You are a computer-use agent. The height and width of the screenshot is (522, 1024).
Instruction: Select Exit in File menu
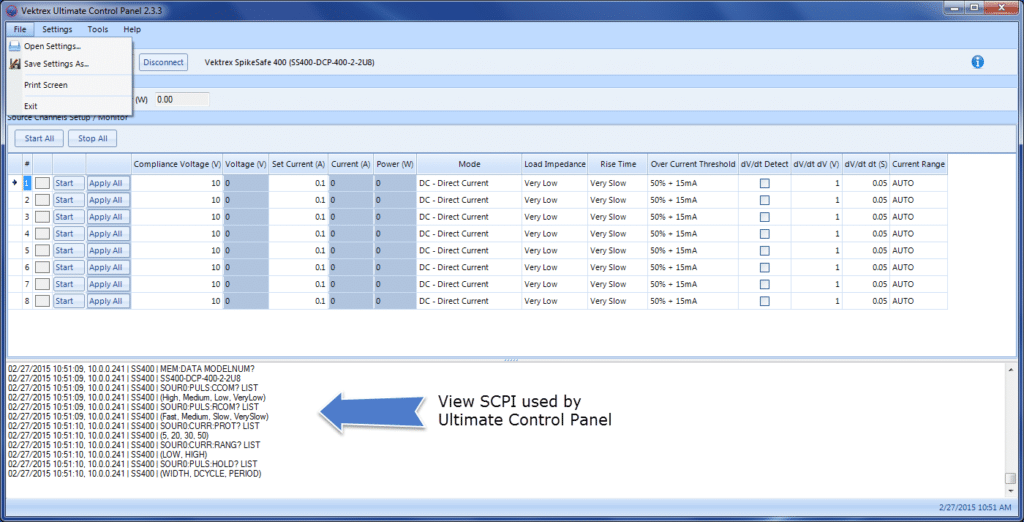69,106
